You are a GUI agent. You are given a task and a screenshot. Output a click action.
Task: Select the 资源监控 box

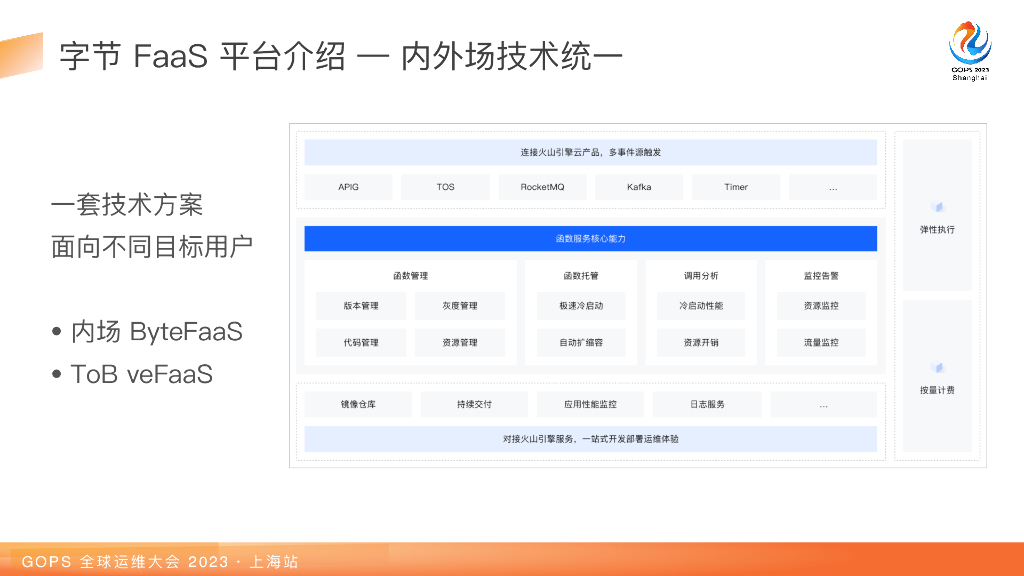coord(821,306)
